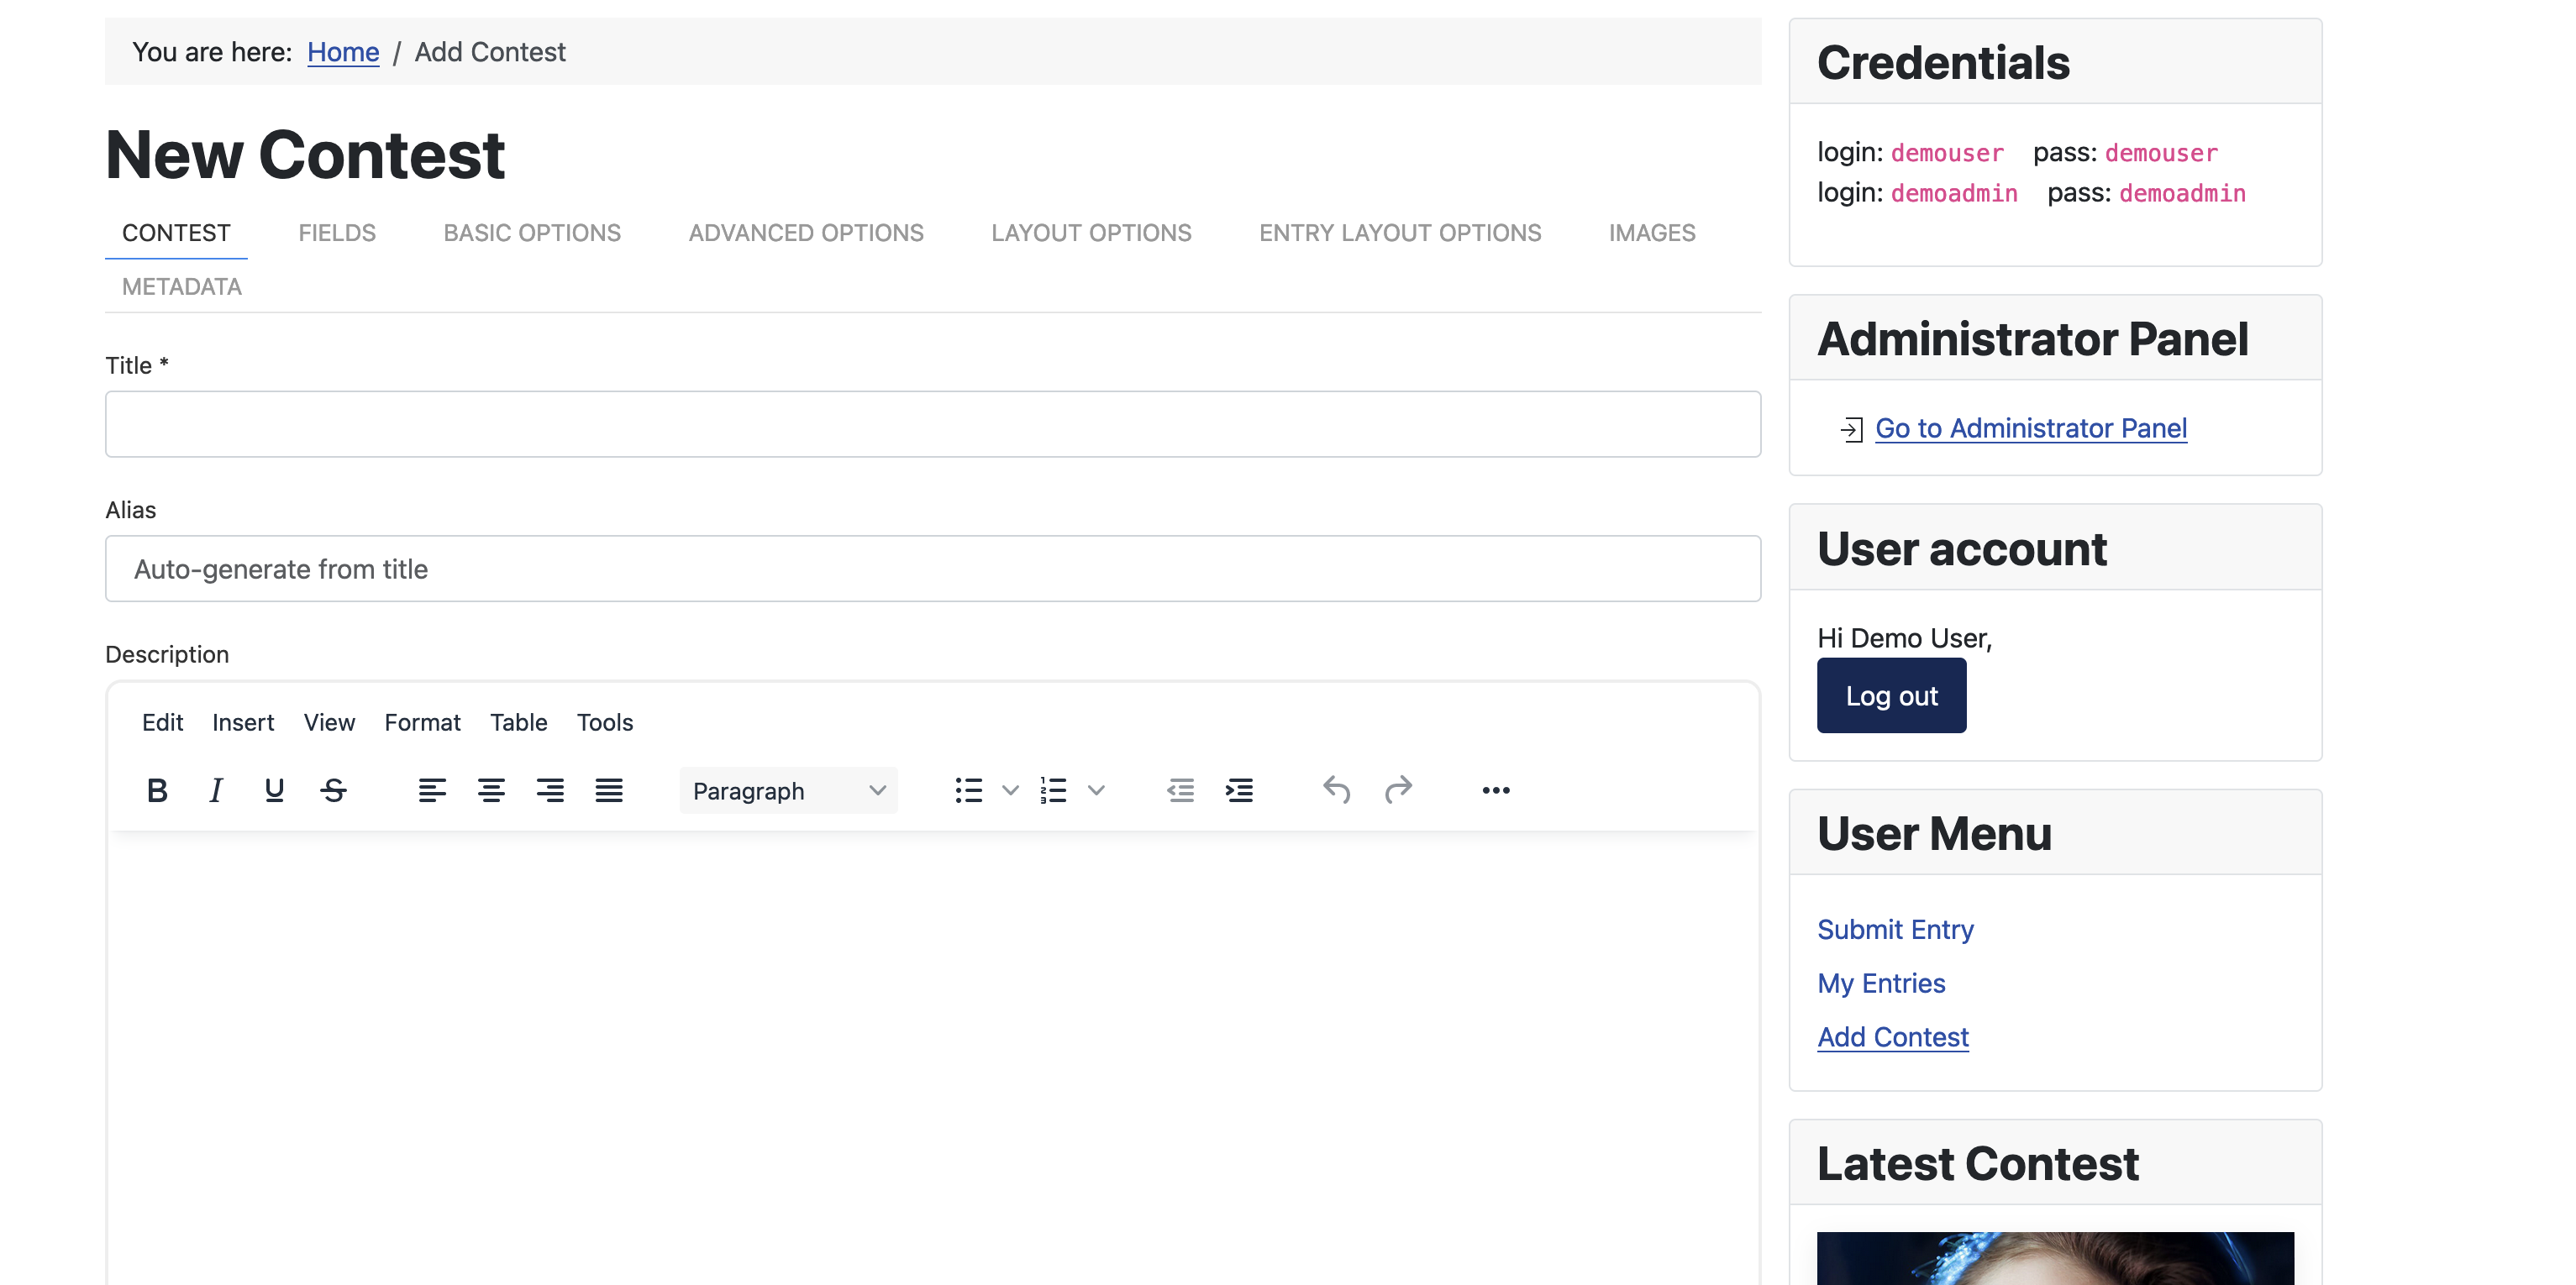Switch to the Metadata tab
Image resolution: width=2576 pixels, height=1285 pixels.
[182, 287]
